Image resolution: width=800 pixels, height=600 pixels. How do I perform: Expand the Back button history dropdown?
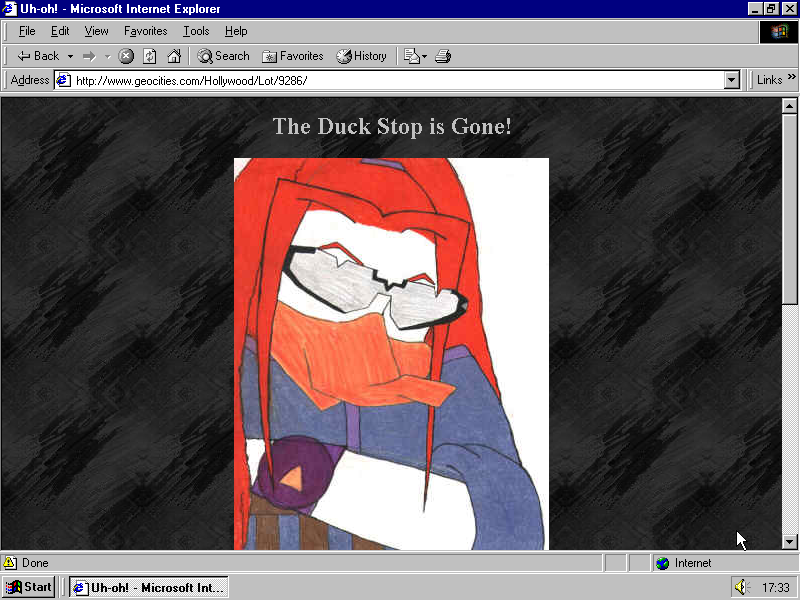click(70, 56)
